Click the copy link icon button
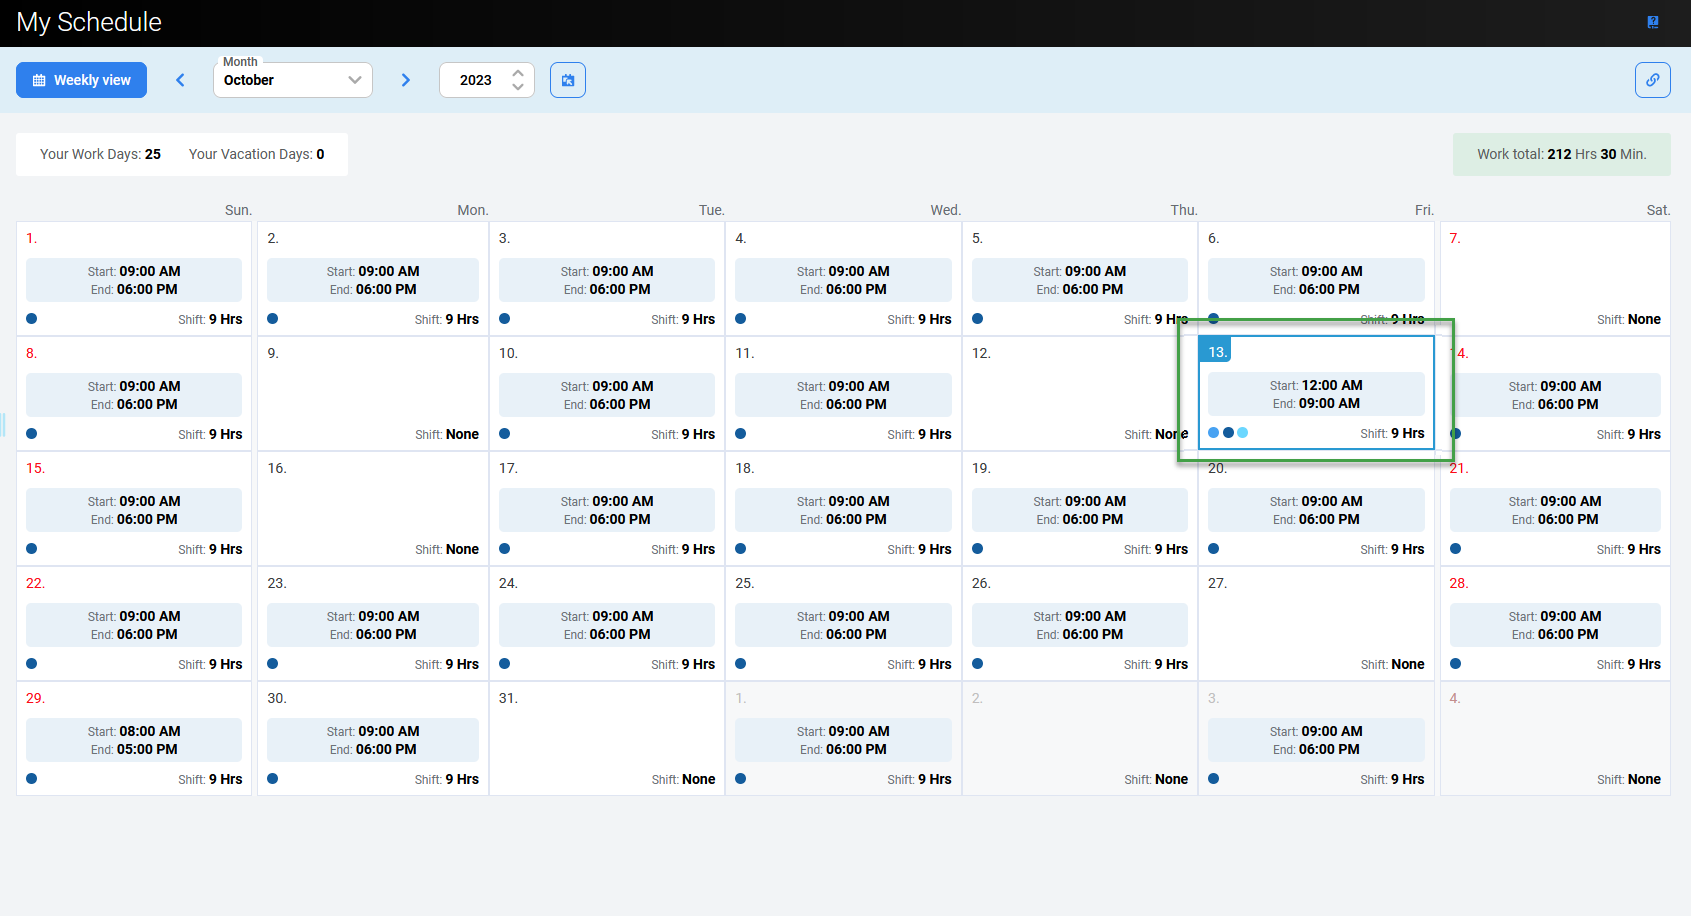The height and width of the screenshot is (923, 1691). pyautogui.click(x=1652, y=80)
